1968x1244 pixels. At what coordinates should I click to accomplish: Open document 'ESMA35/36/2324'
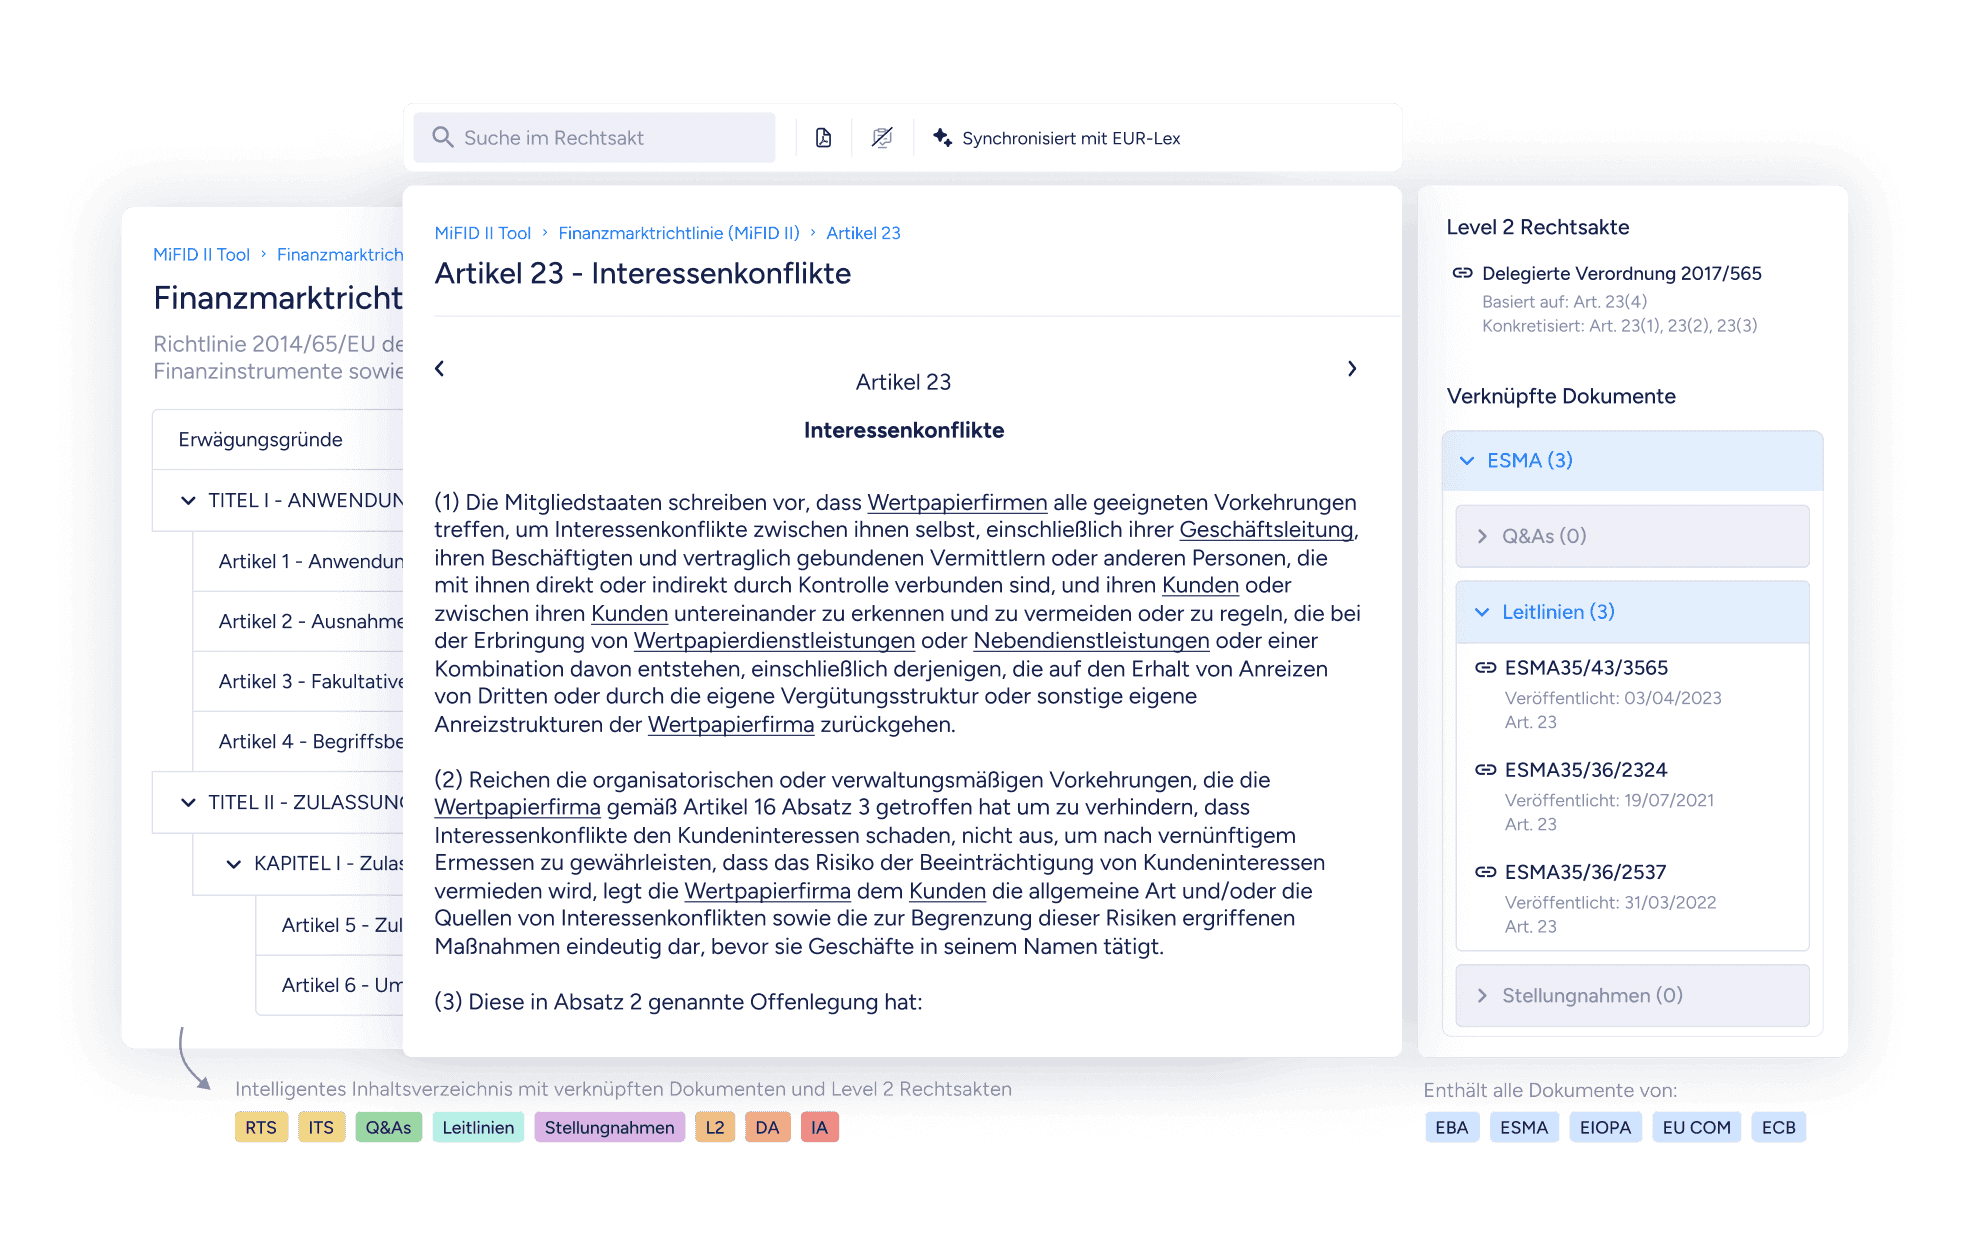1586,769
